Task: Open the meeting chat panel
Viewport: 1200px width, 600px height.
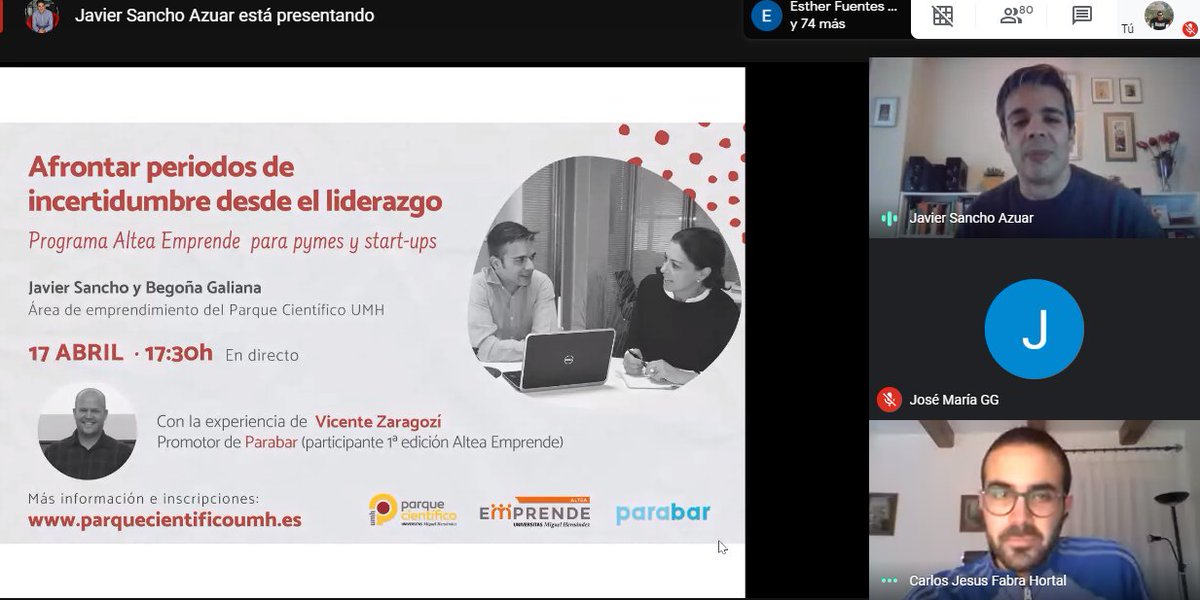Action: tap(1081, 16)
